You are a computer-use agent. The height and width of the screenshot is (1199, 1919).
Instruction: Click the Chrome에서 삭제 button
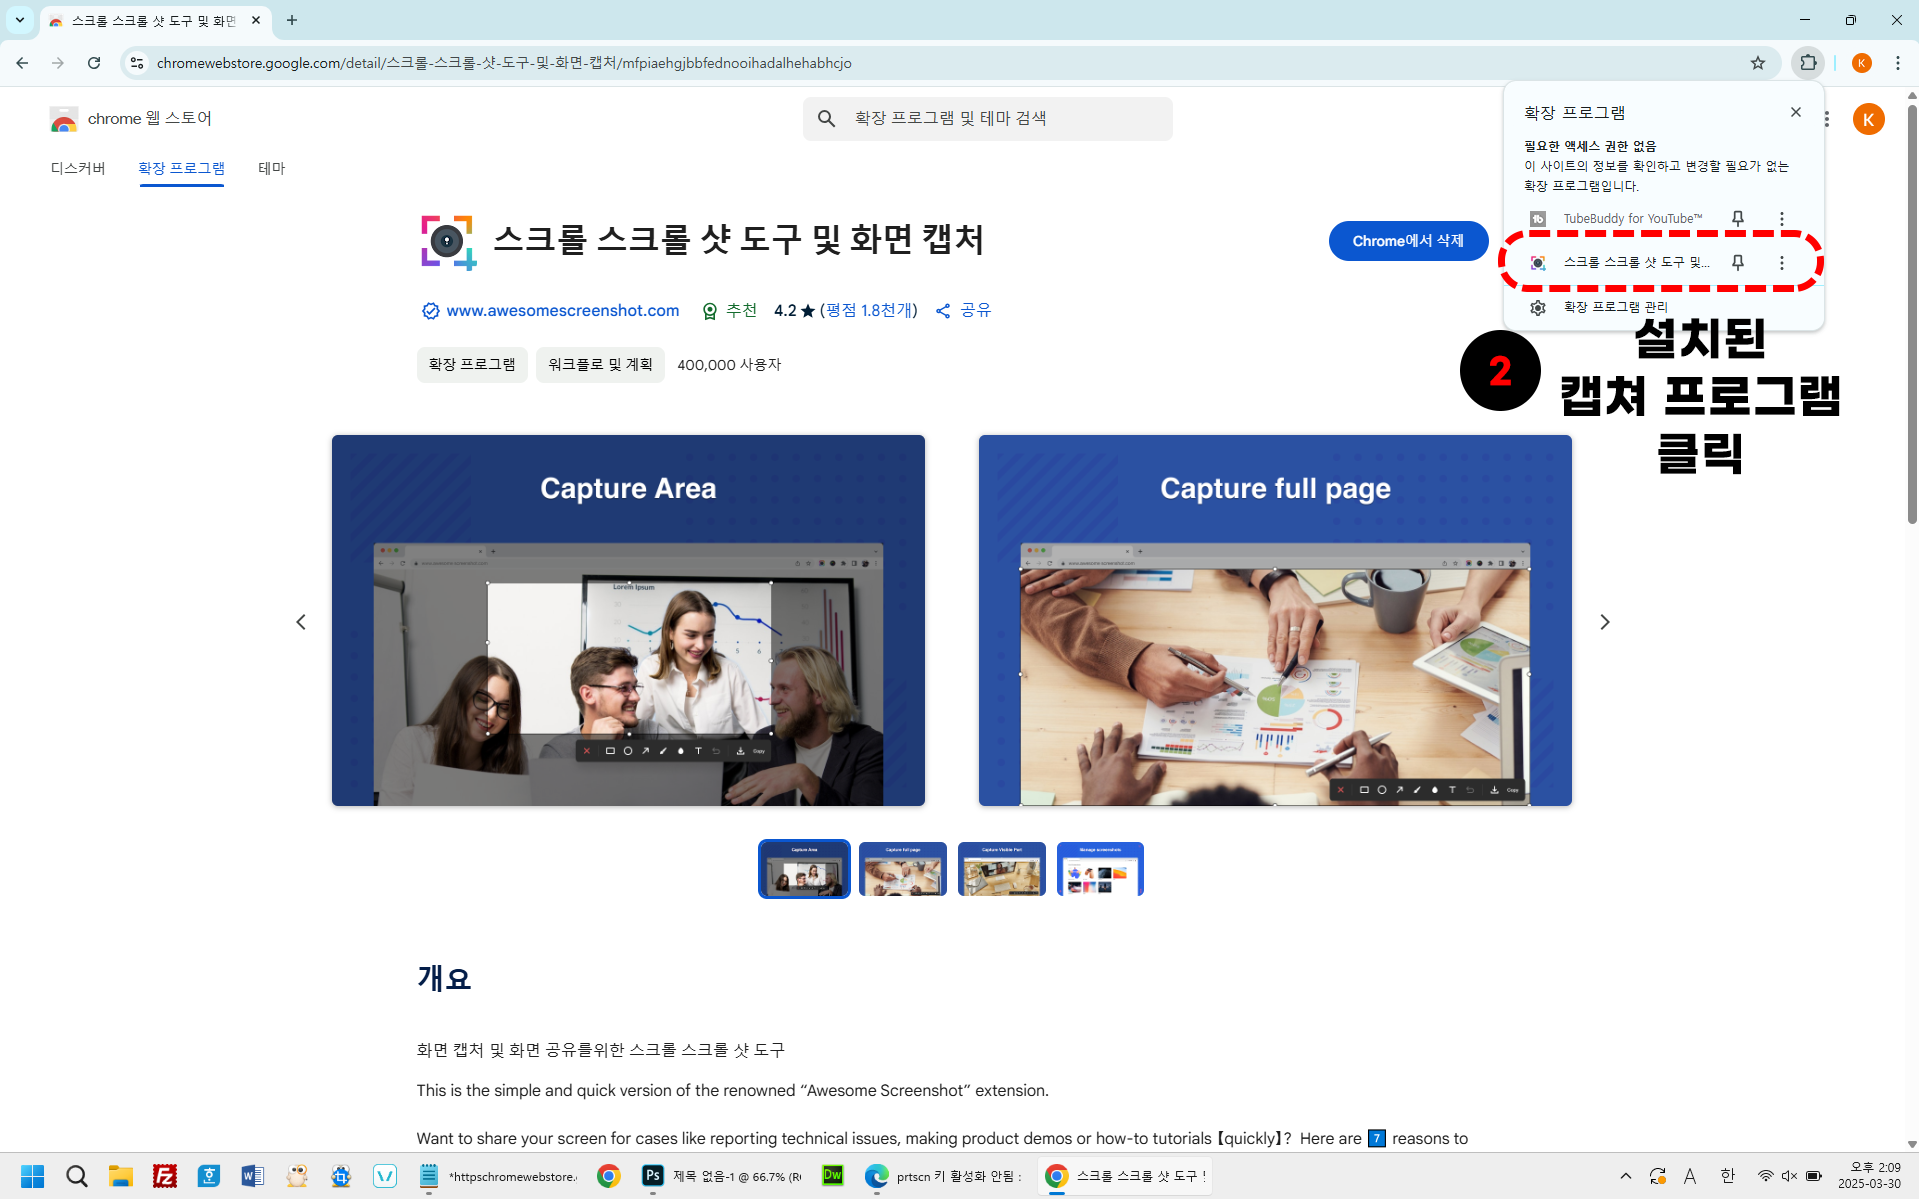point(1408,241)
